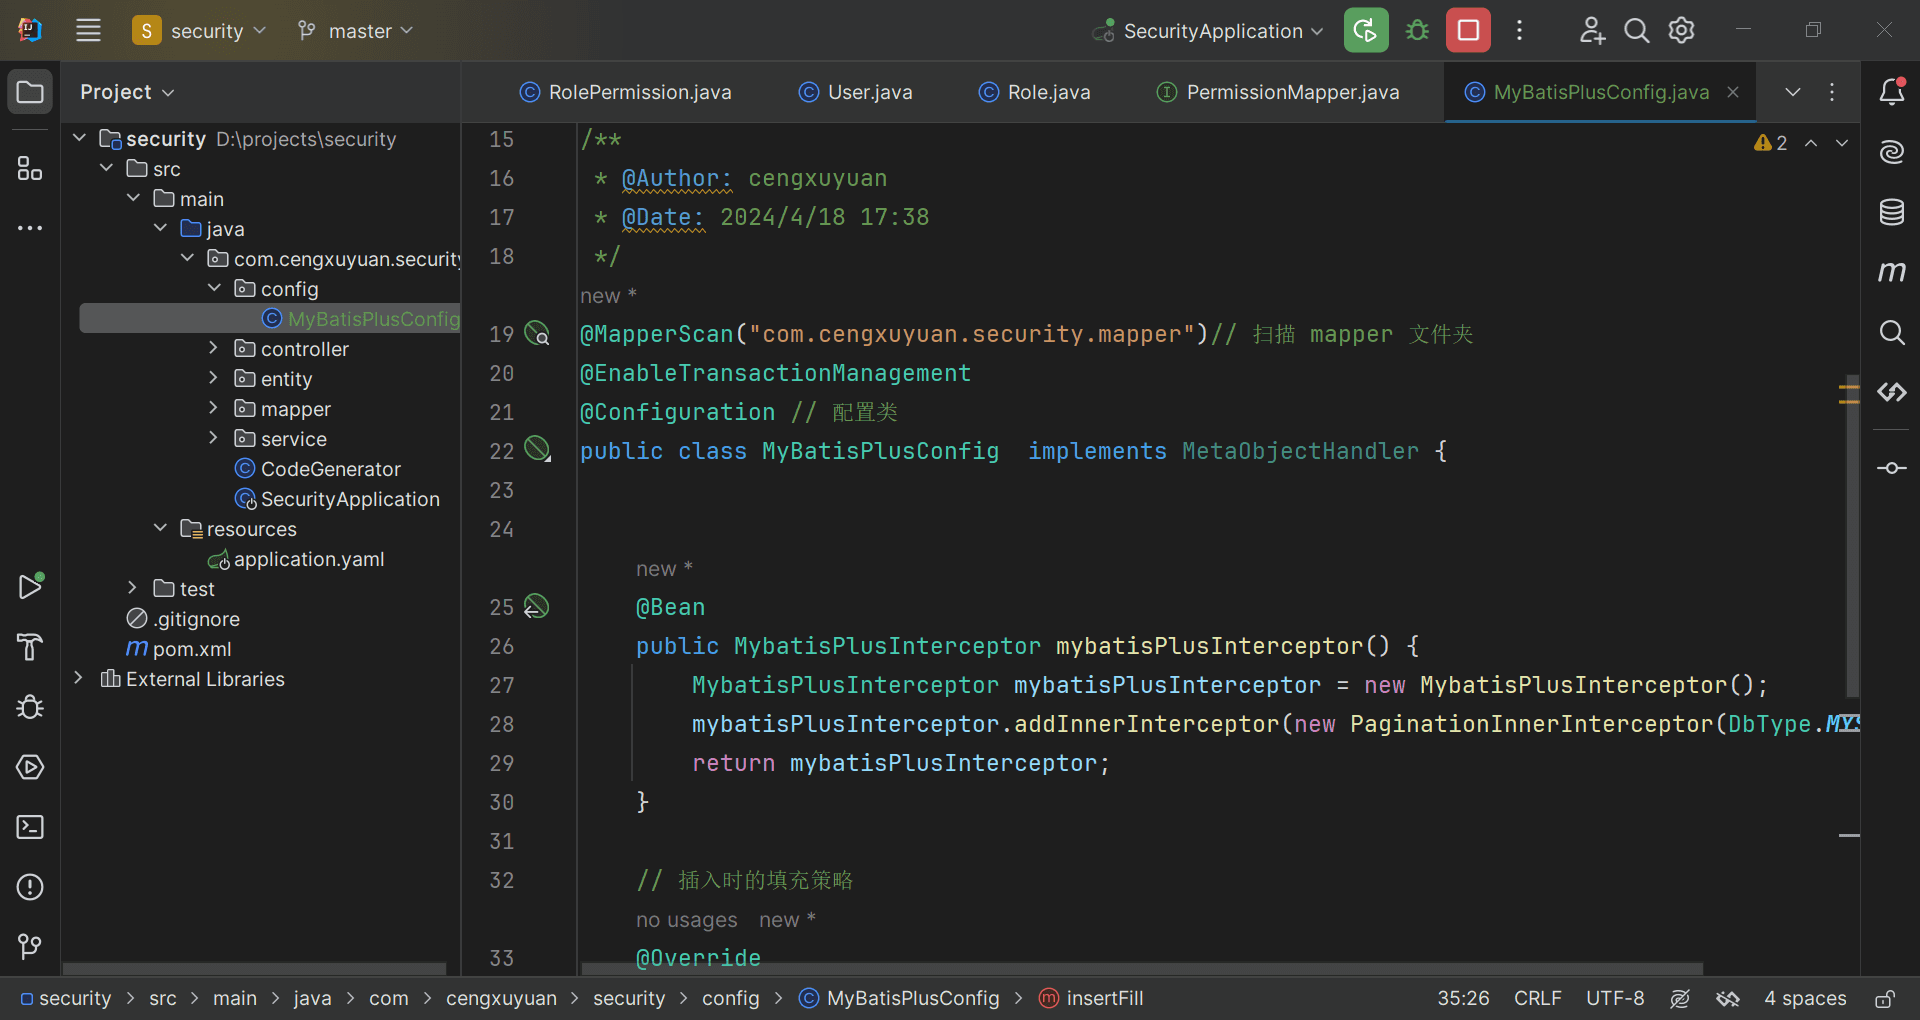Expand the mapper package
The width and height of the screenshot is (1920, 1020).
point(213,408)
